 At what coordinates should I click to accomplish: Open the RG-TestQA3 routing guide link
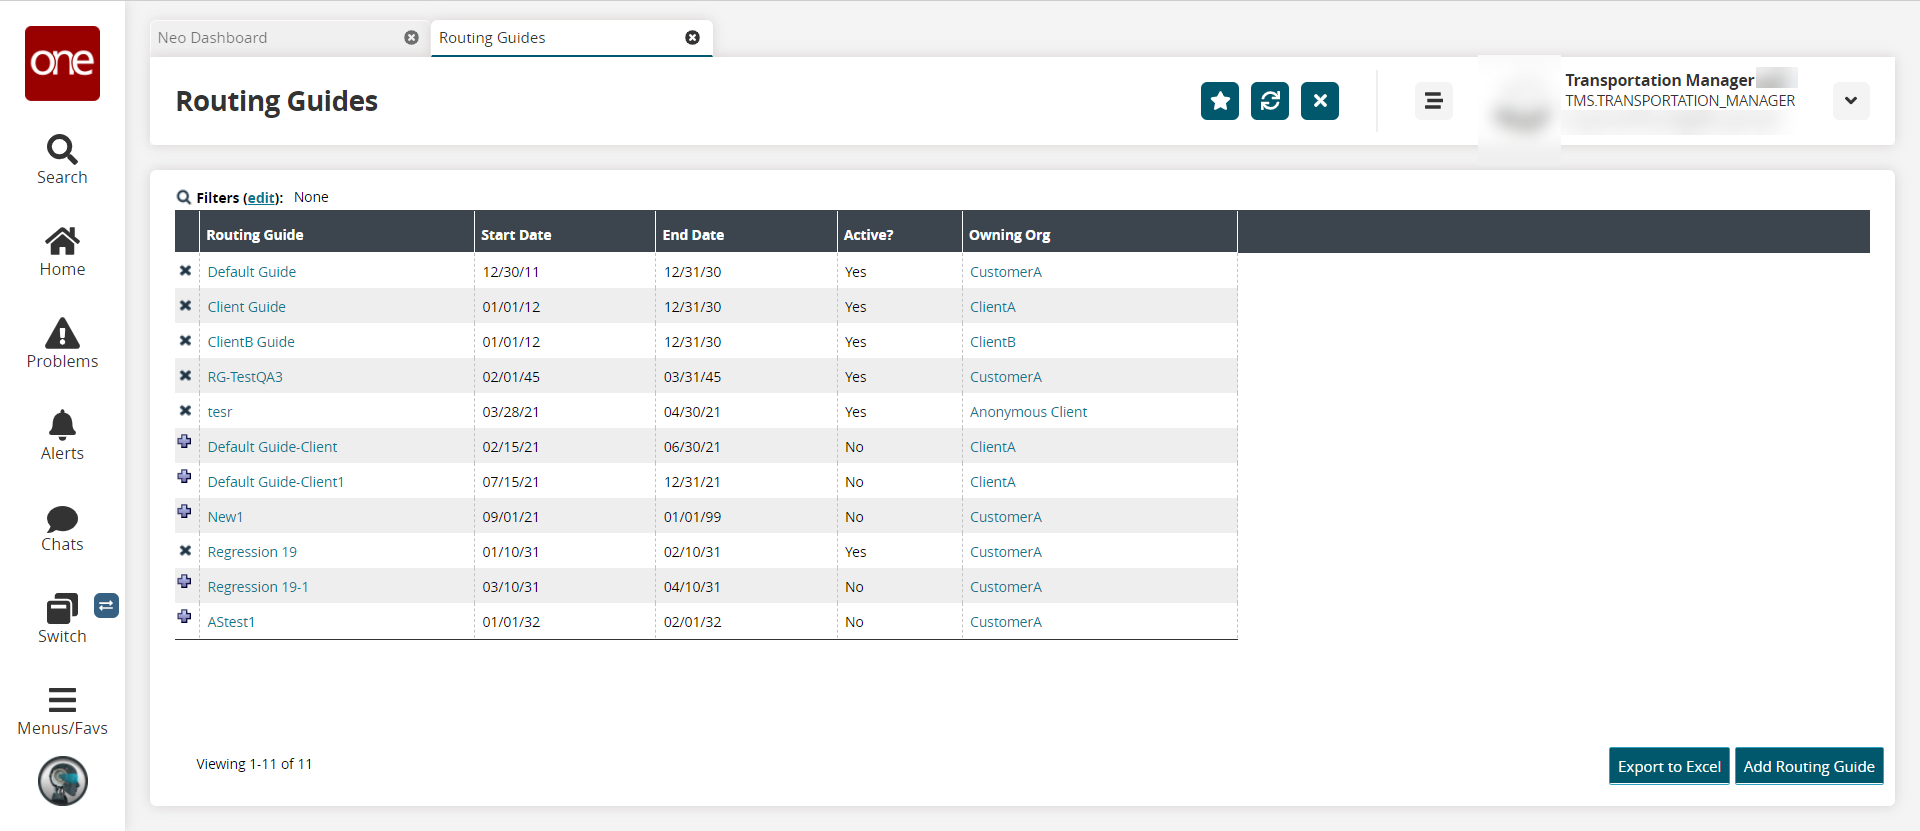coord(245,377)
